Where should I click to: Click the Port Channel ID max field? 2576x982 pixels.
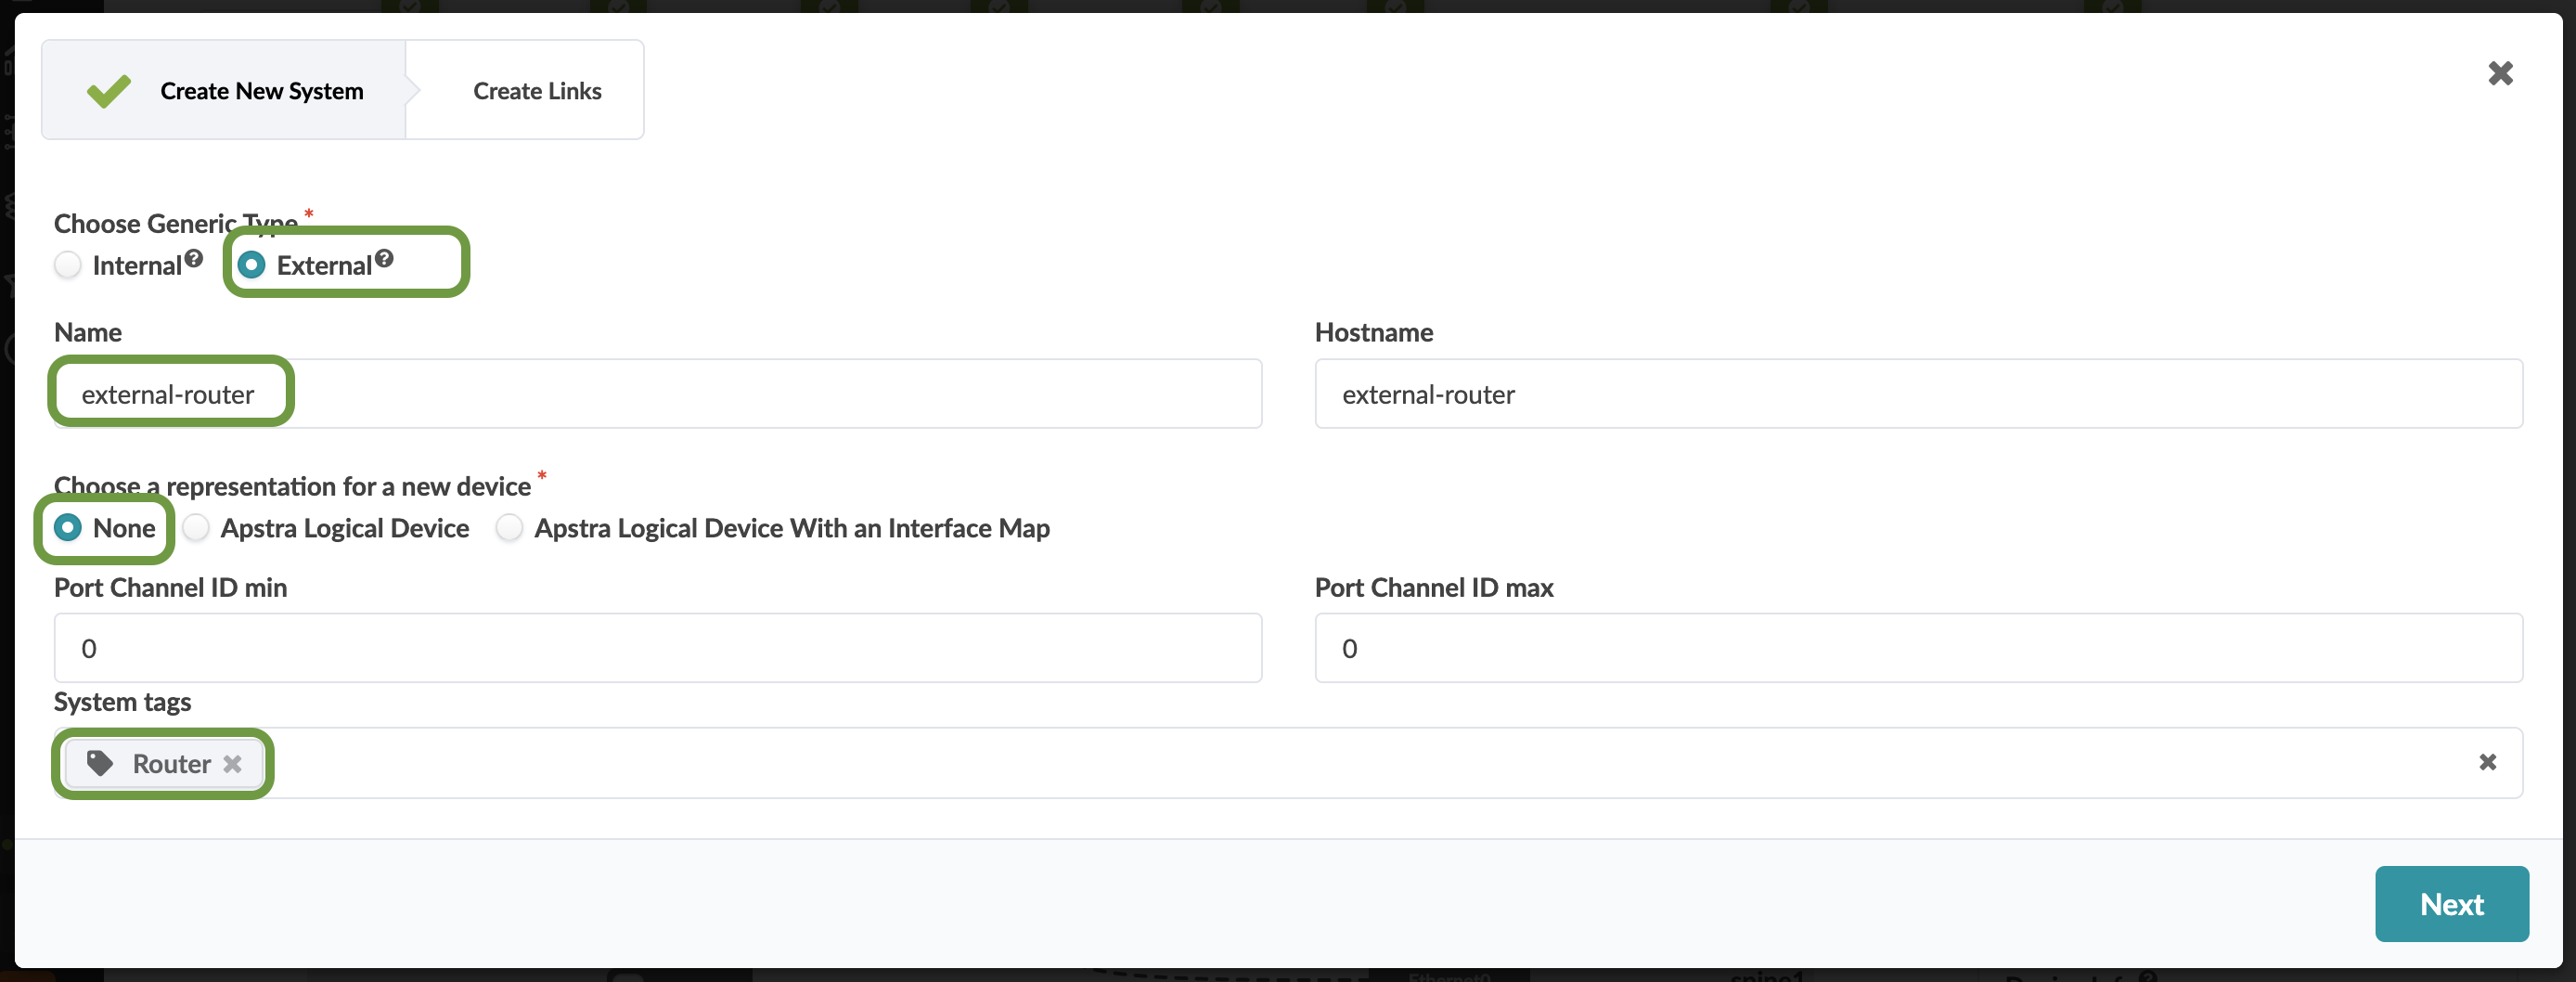(x=1918, y=648)
